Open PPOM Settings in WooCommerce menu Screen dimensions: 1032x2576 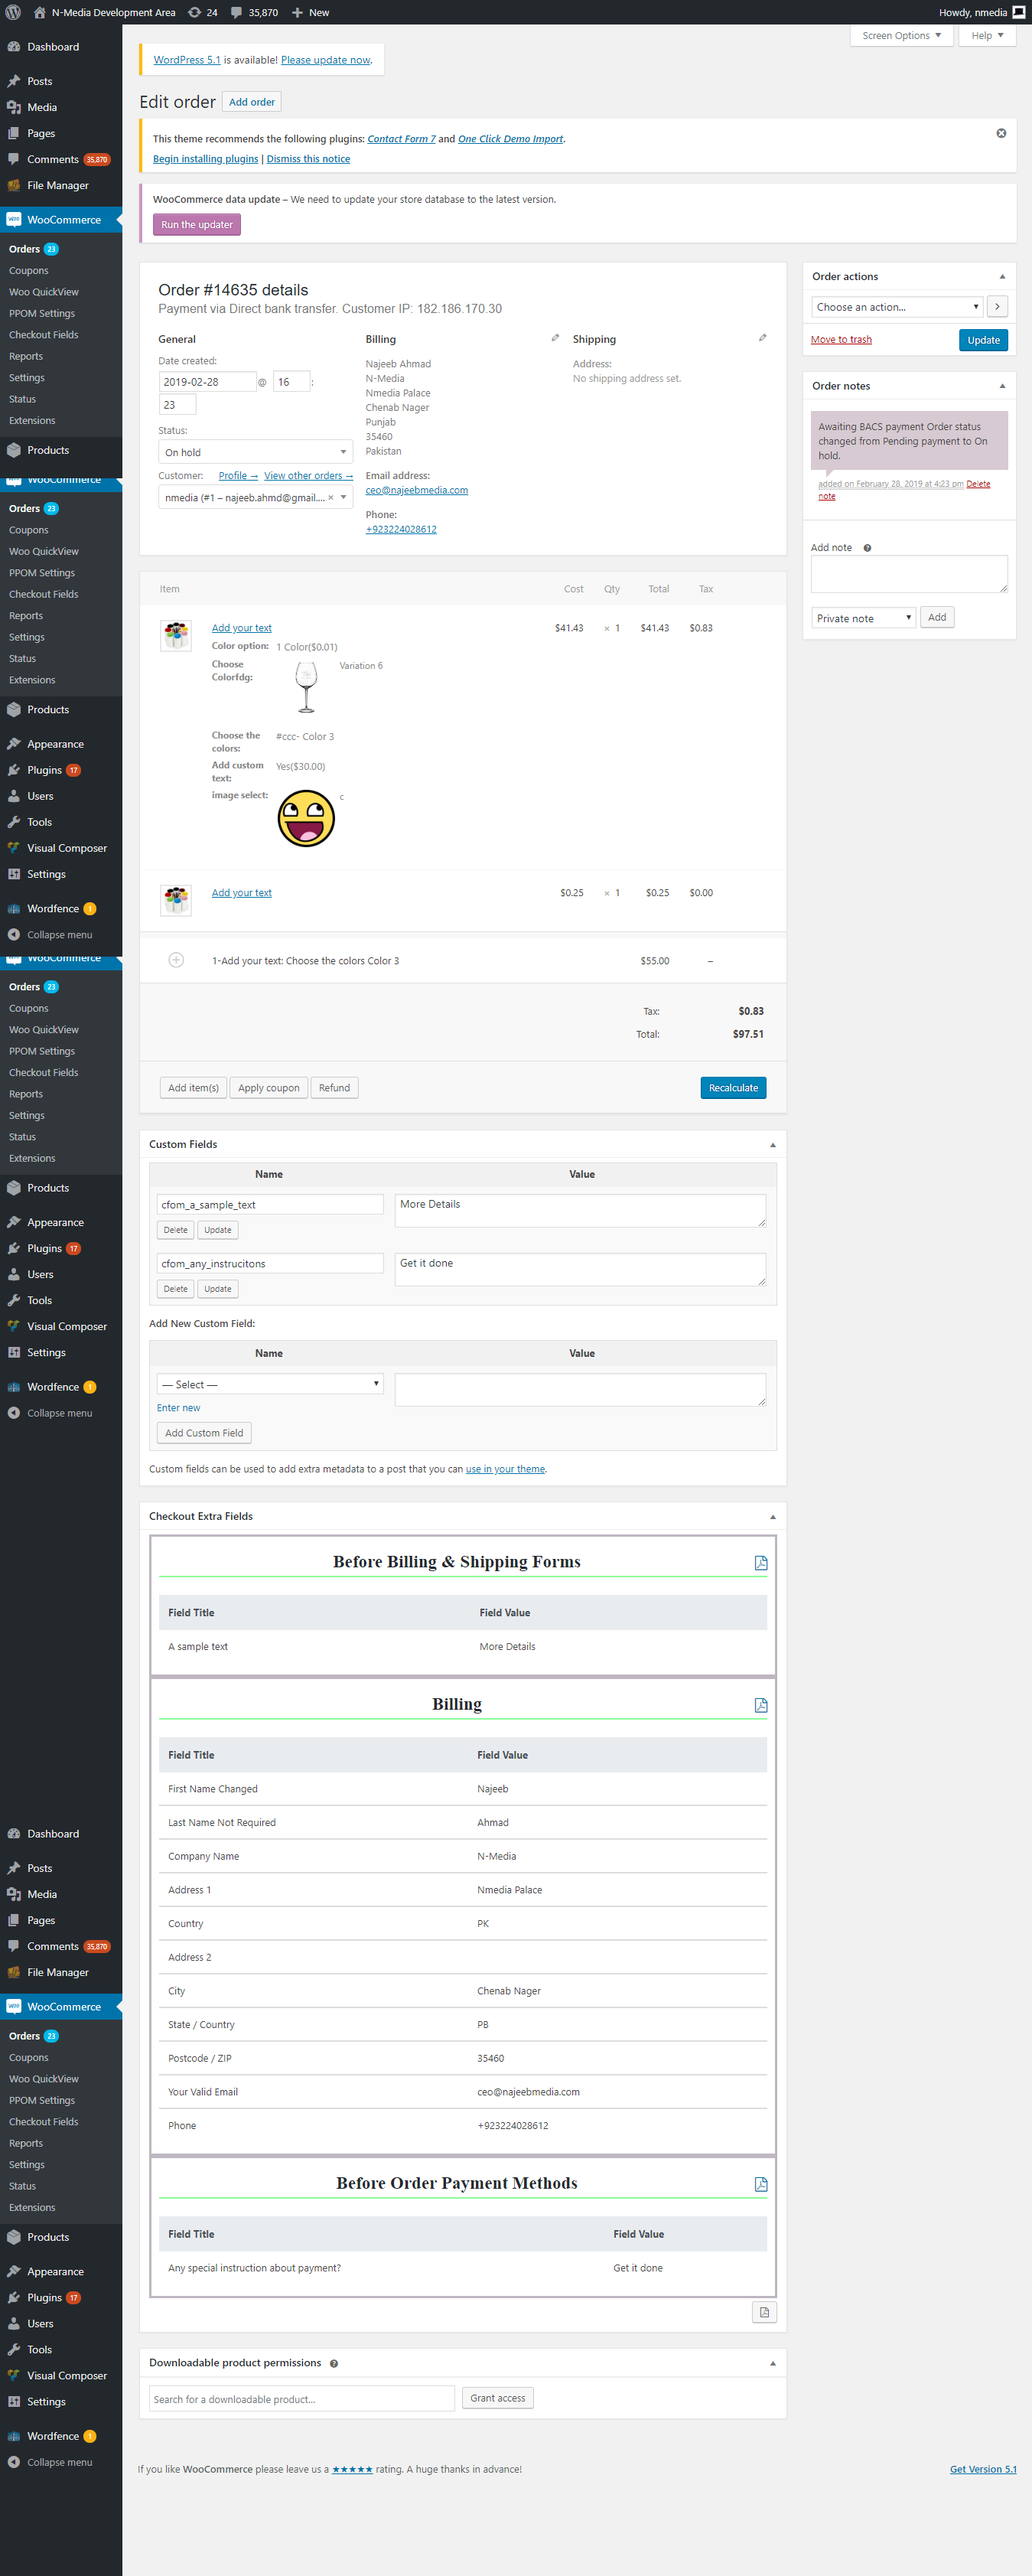[42, 313]
